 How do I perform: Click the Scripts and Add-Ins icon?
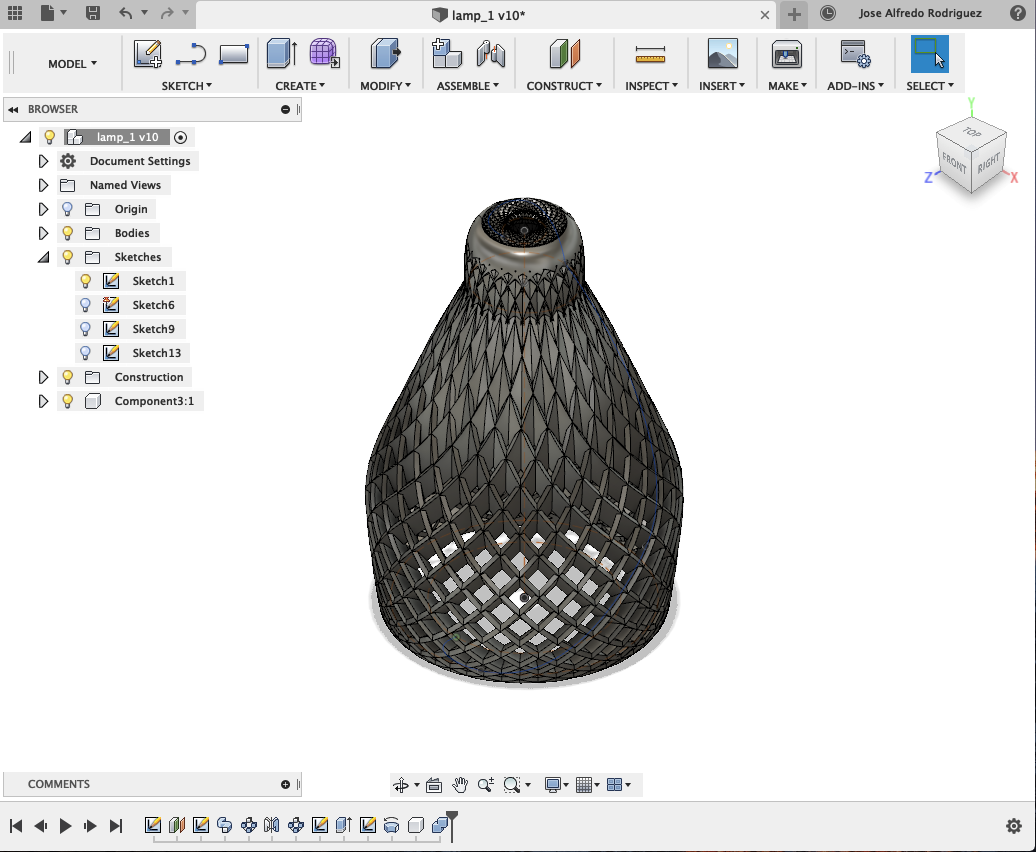(855, 54)
